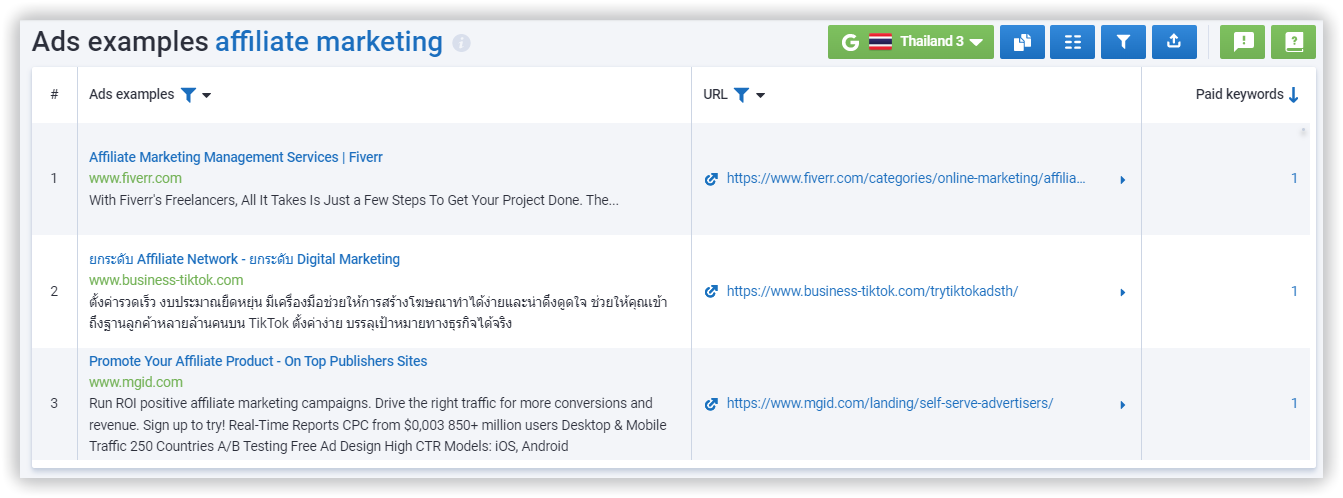Open the Thailand 3 database dropdown
The image size is (1343, 498).
click(910, 42)
